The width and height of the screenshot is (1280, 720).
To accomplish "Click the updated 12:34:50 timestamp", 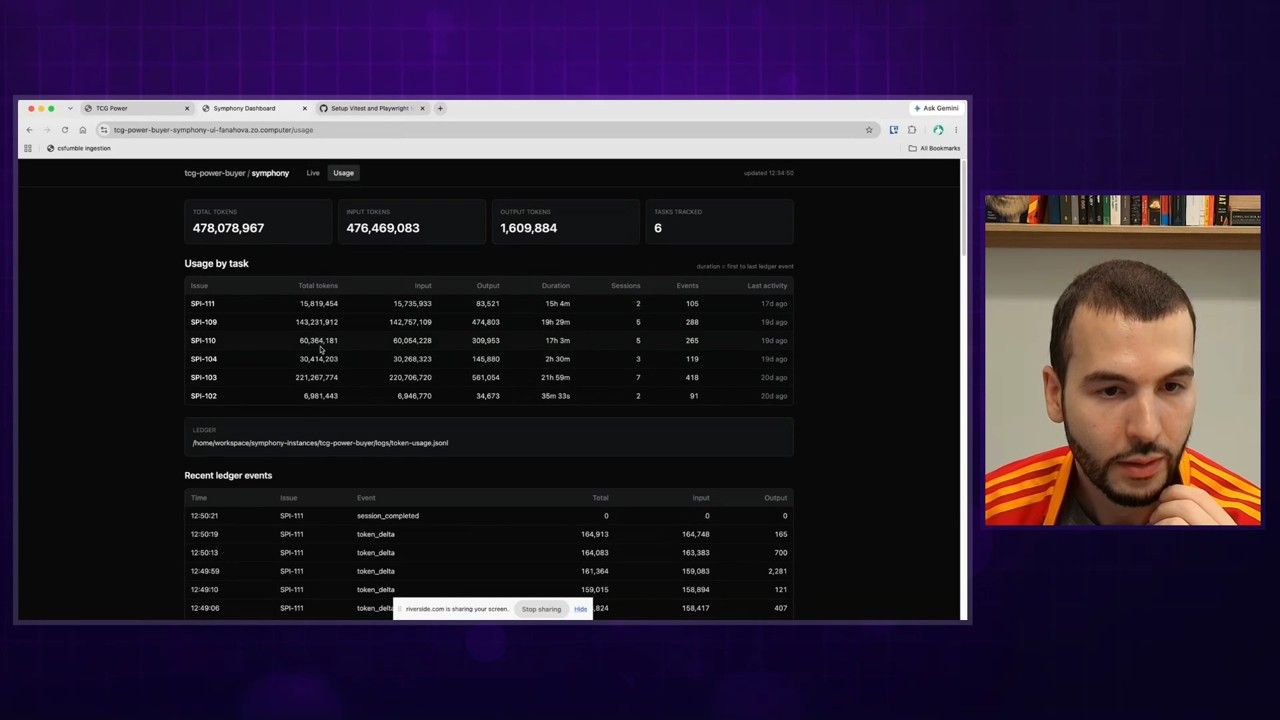I will point(769,173).
